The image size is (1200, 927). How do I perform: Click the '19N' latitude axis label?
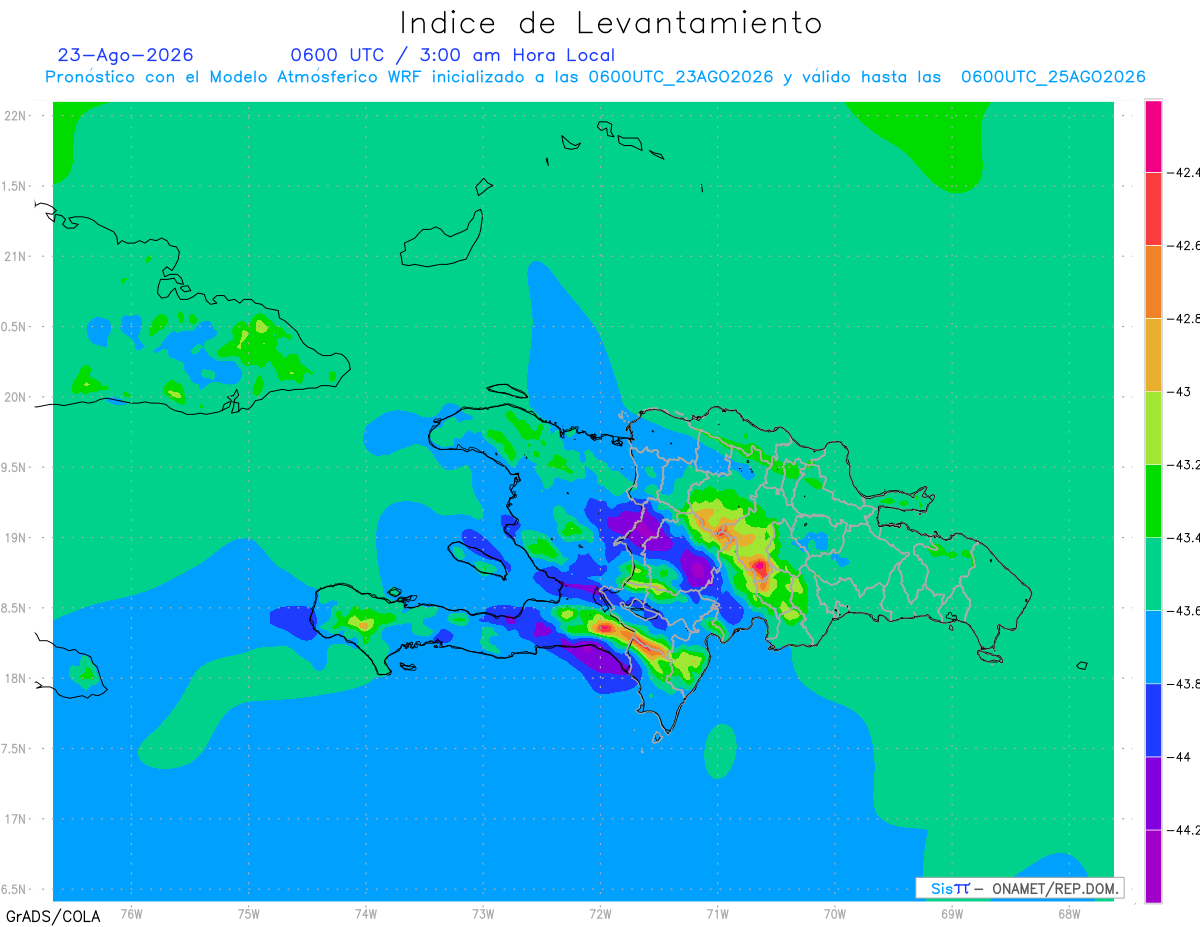coord(17,537)
